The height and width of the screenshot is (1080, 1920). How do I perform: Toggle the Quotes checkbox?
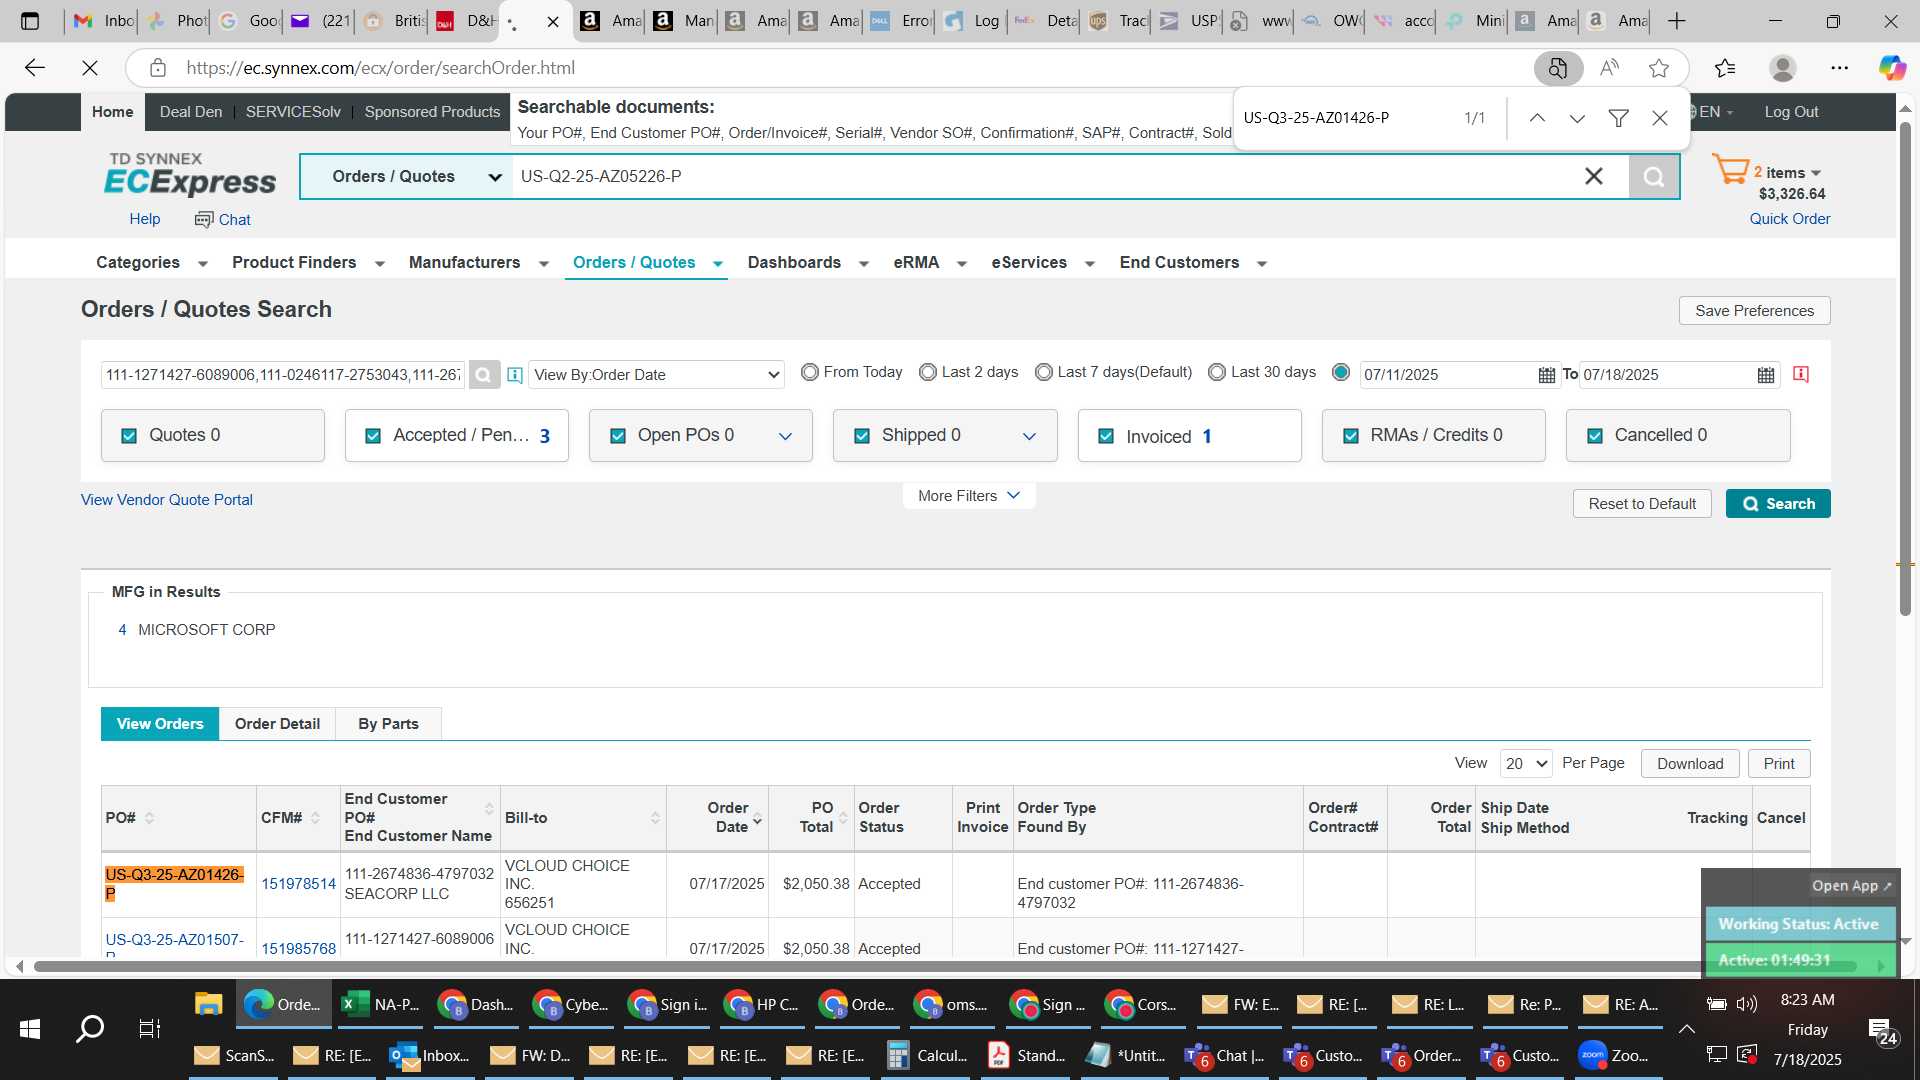(129, 436)
